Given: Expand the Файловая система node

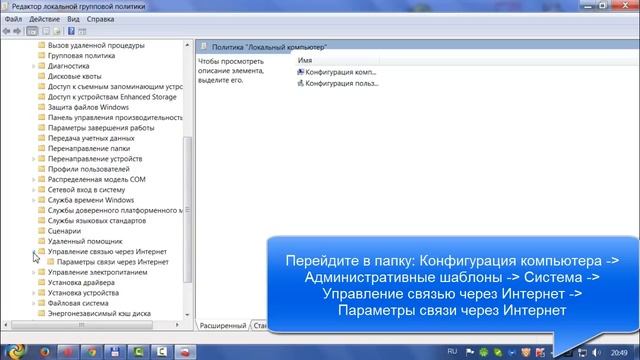Looking at the screenshot, I should (x=33, y=303).
